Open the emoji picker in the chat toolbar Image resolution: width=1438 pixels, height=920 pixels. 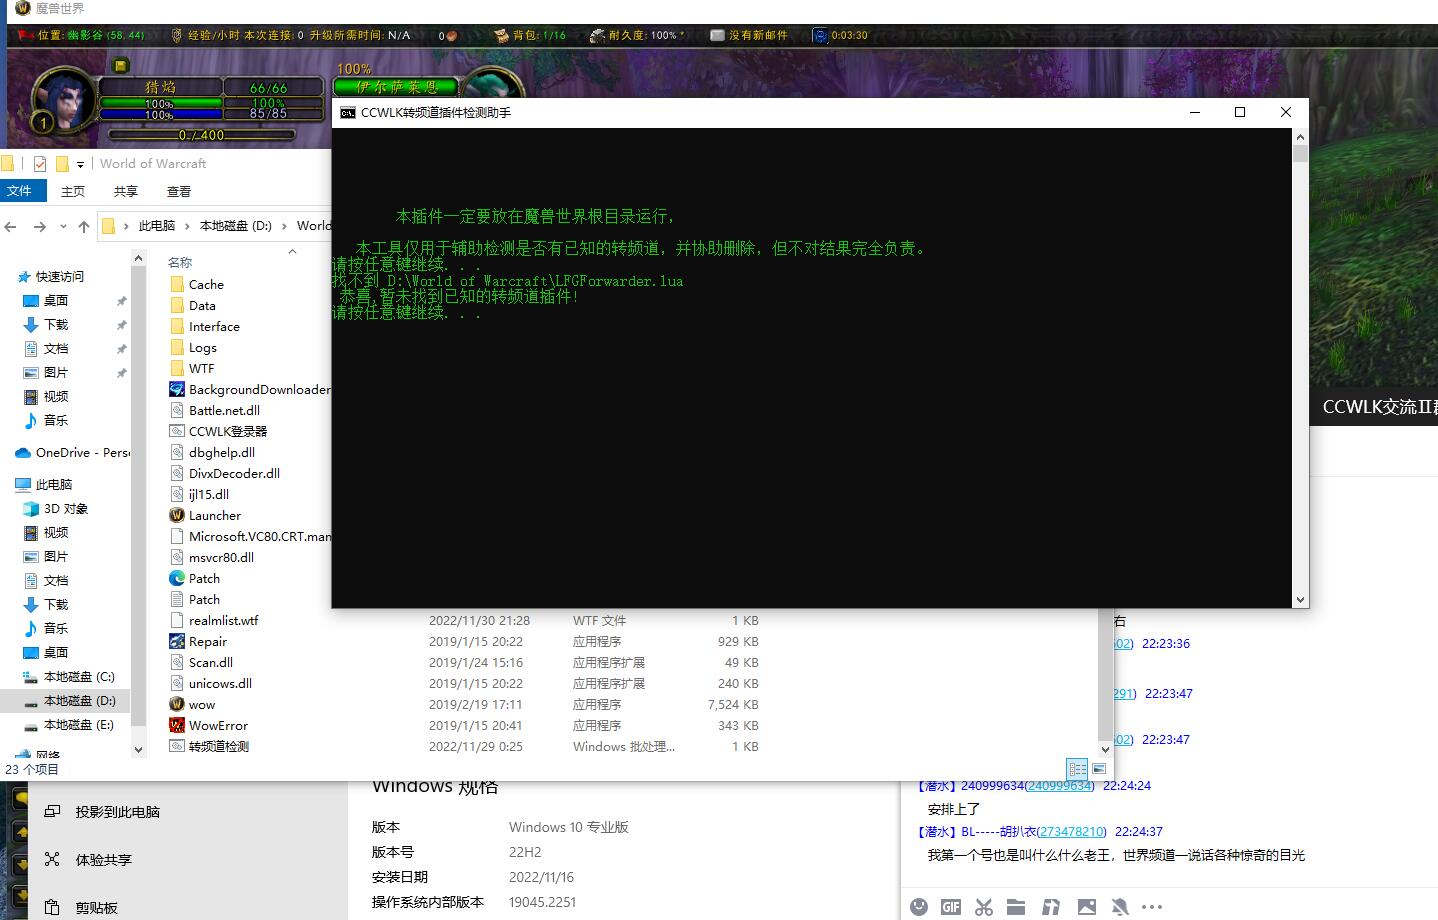(919, 906)
